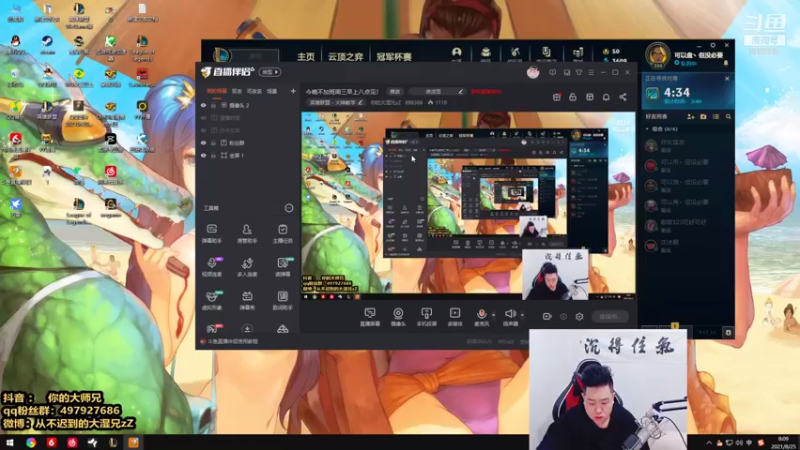Open 冠军杯赛 tab in League client

click(394, 57)
